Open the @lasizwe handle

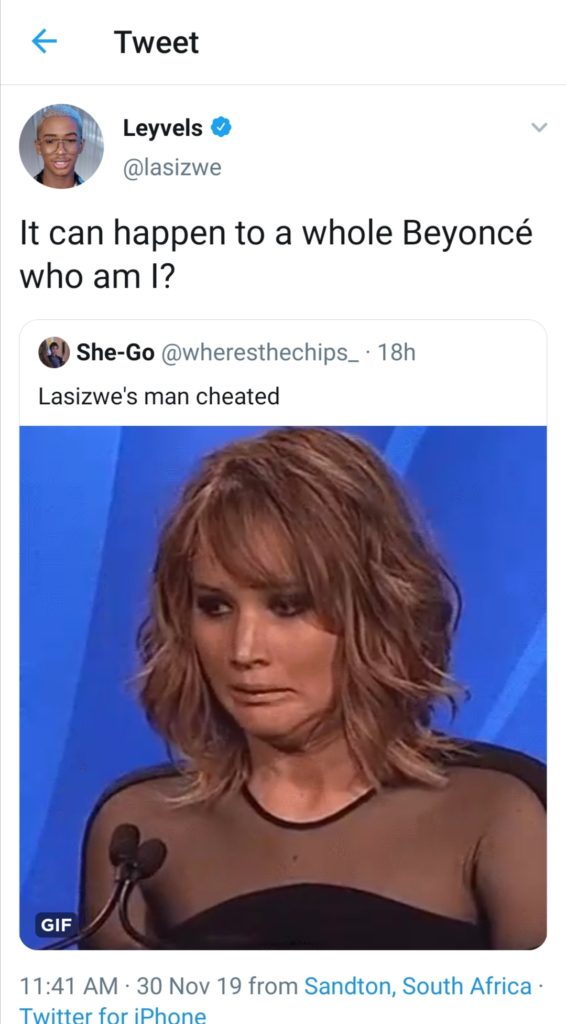click(172, 168)
